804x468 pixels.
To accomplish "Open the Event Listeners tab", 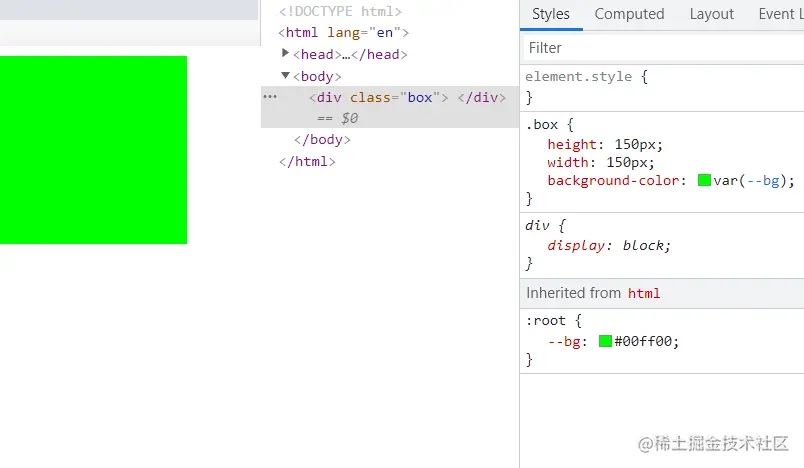I will tap(781, 14).
